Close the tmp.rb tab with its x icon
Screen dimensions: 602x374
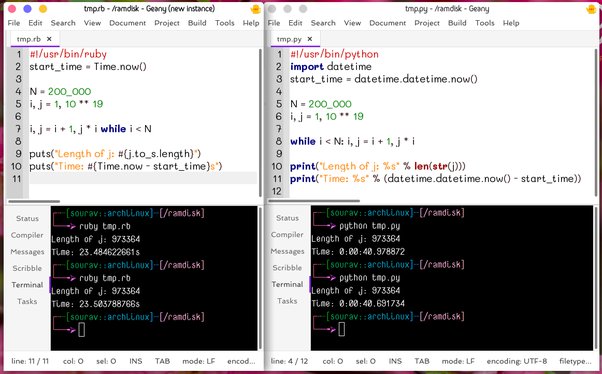49,39
